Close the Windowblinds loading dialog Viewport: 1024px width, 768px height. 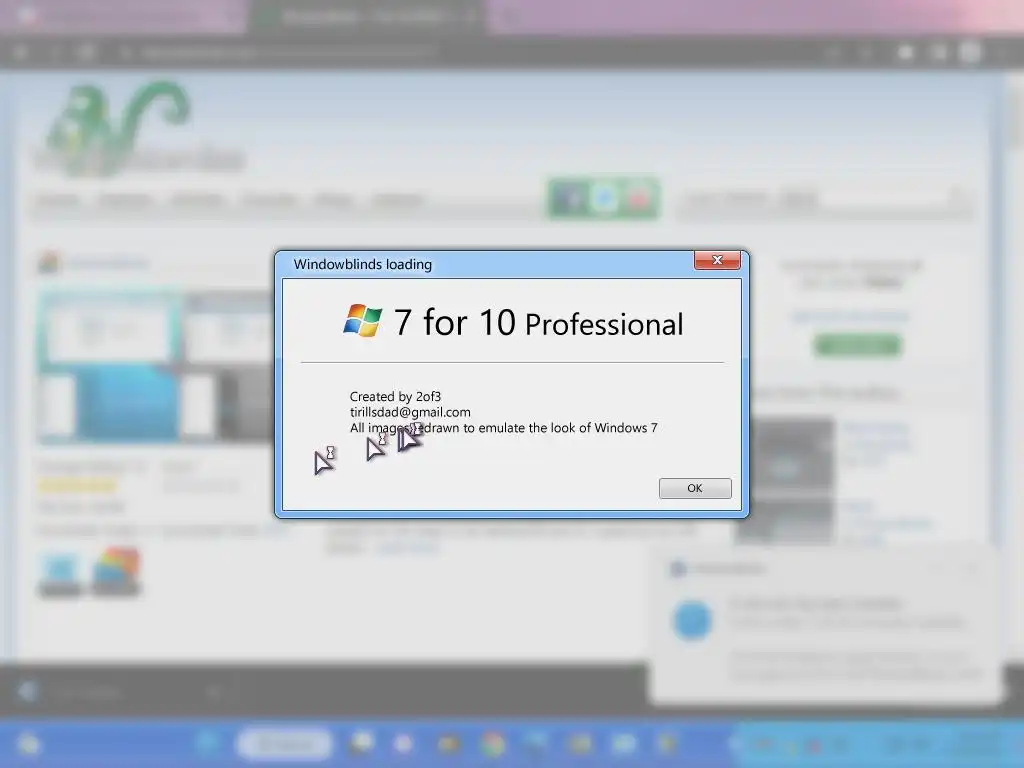coord(717,260)
